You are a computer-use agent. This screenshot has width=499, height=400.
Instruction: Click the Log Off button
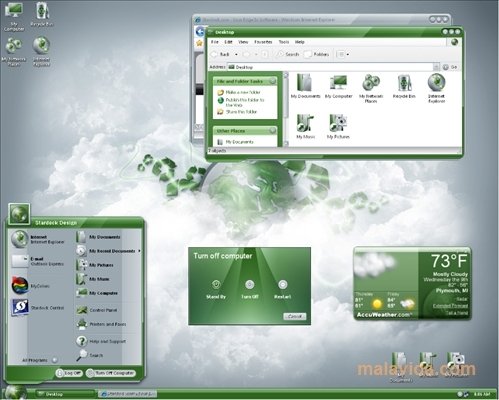69,373
